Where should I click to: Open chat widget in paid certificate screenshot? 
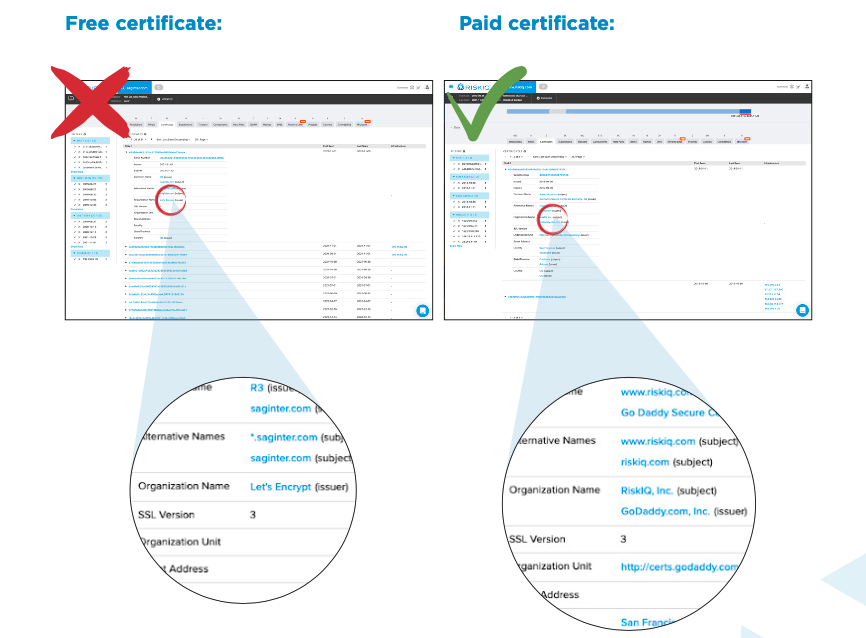(x=802, y=310)
